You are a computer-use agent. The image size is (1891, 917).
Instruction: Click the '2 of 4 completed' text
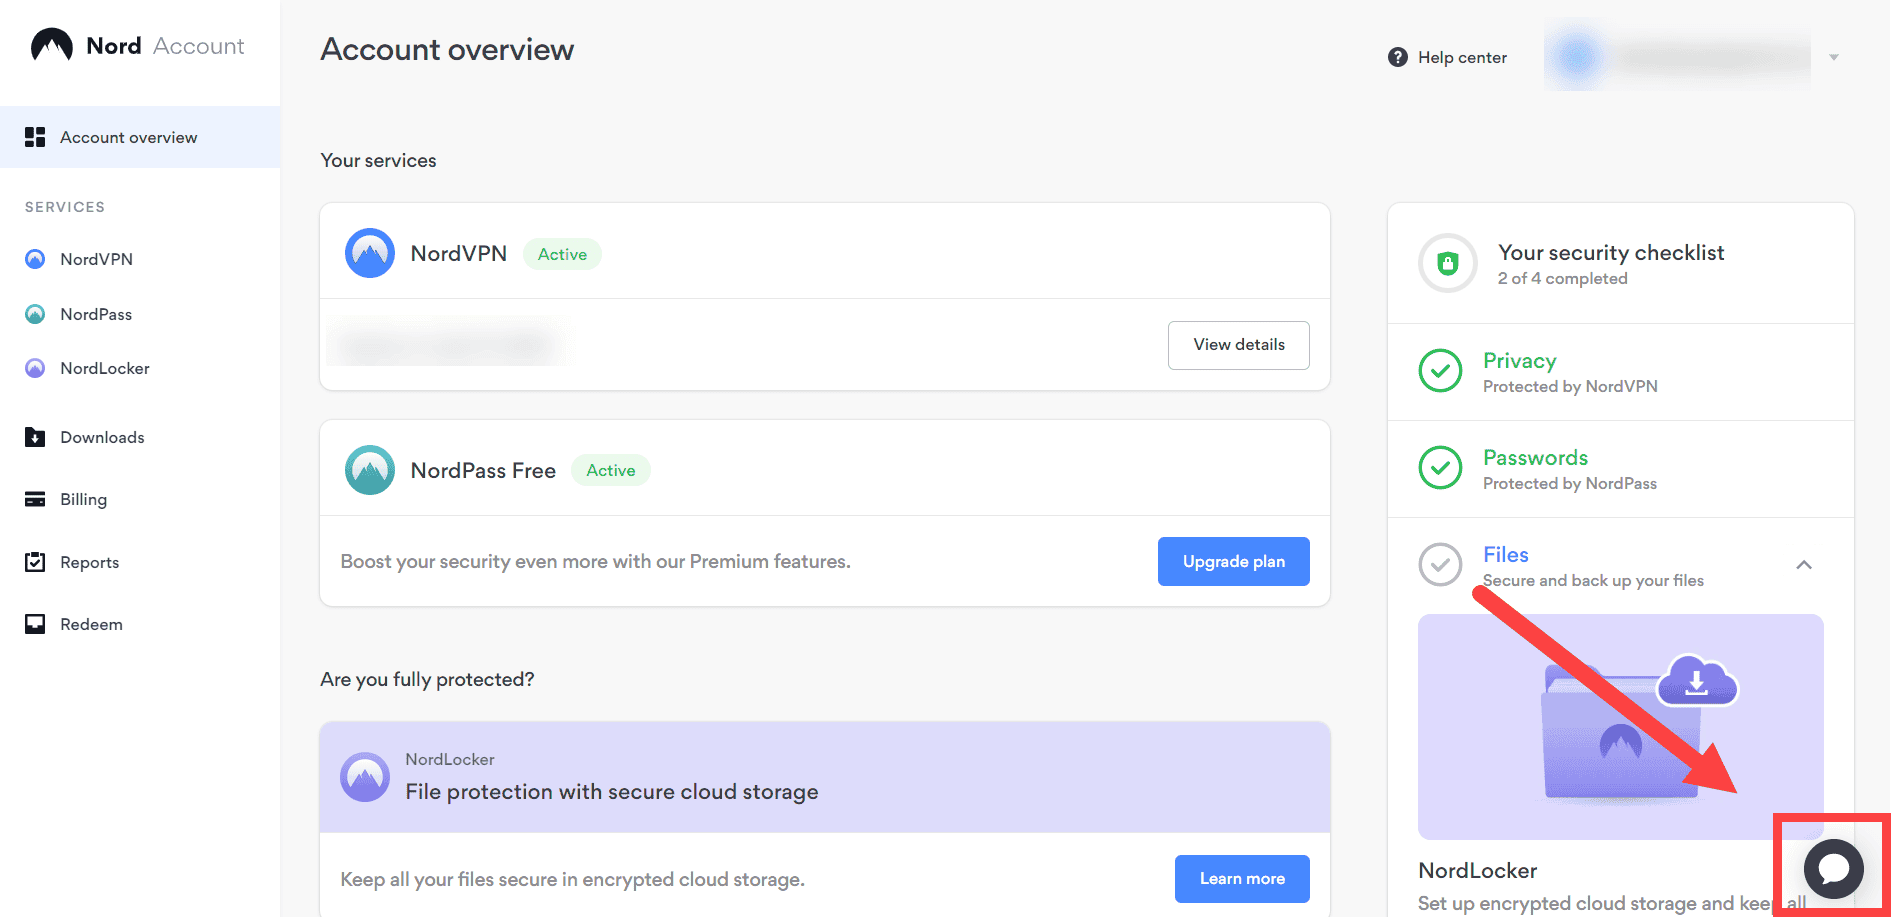[x=1563, y=279]
